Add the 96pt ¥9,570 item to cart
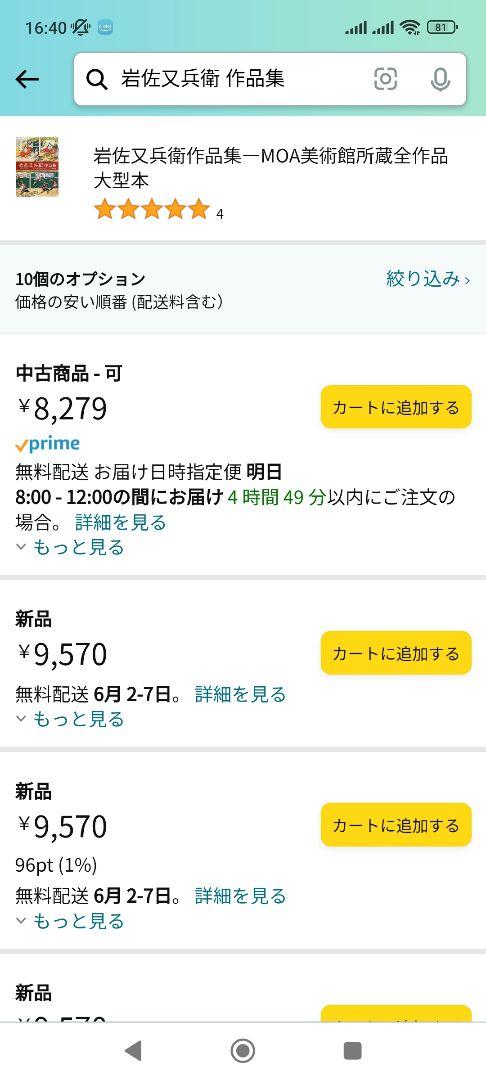486x1080 pixels. click(x=396, y=825)
